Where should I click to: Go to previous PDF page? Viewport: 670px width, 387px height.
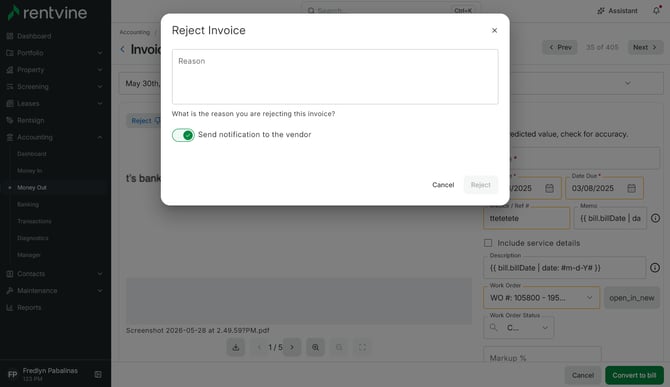coord(259,347)
